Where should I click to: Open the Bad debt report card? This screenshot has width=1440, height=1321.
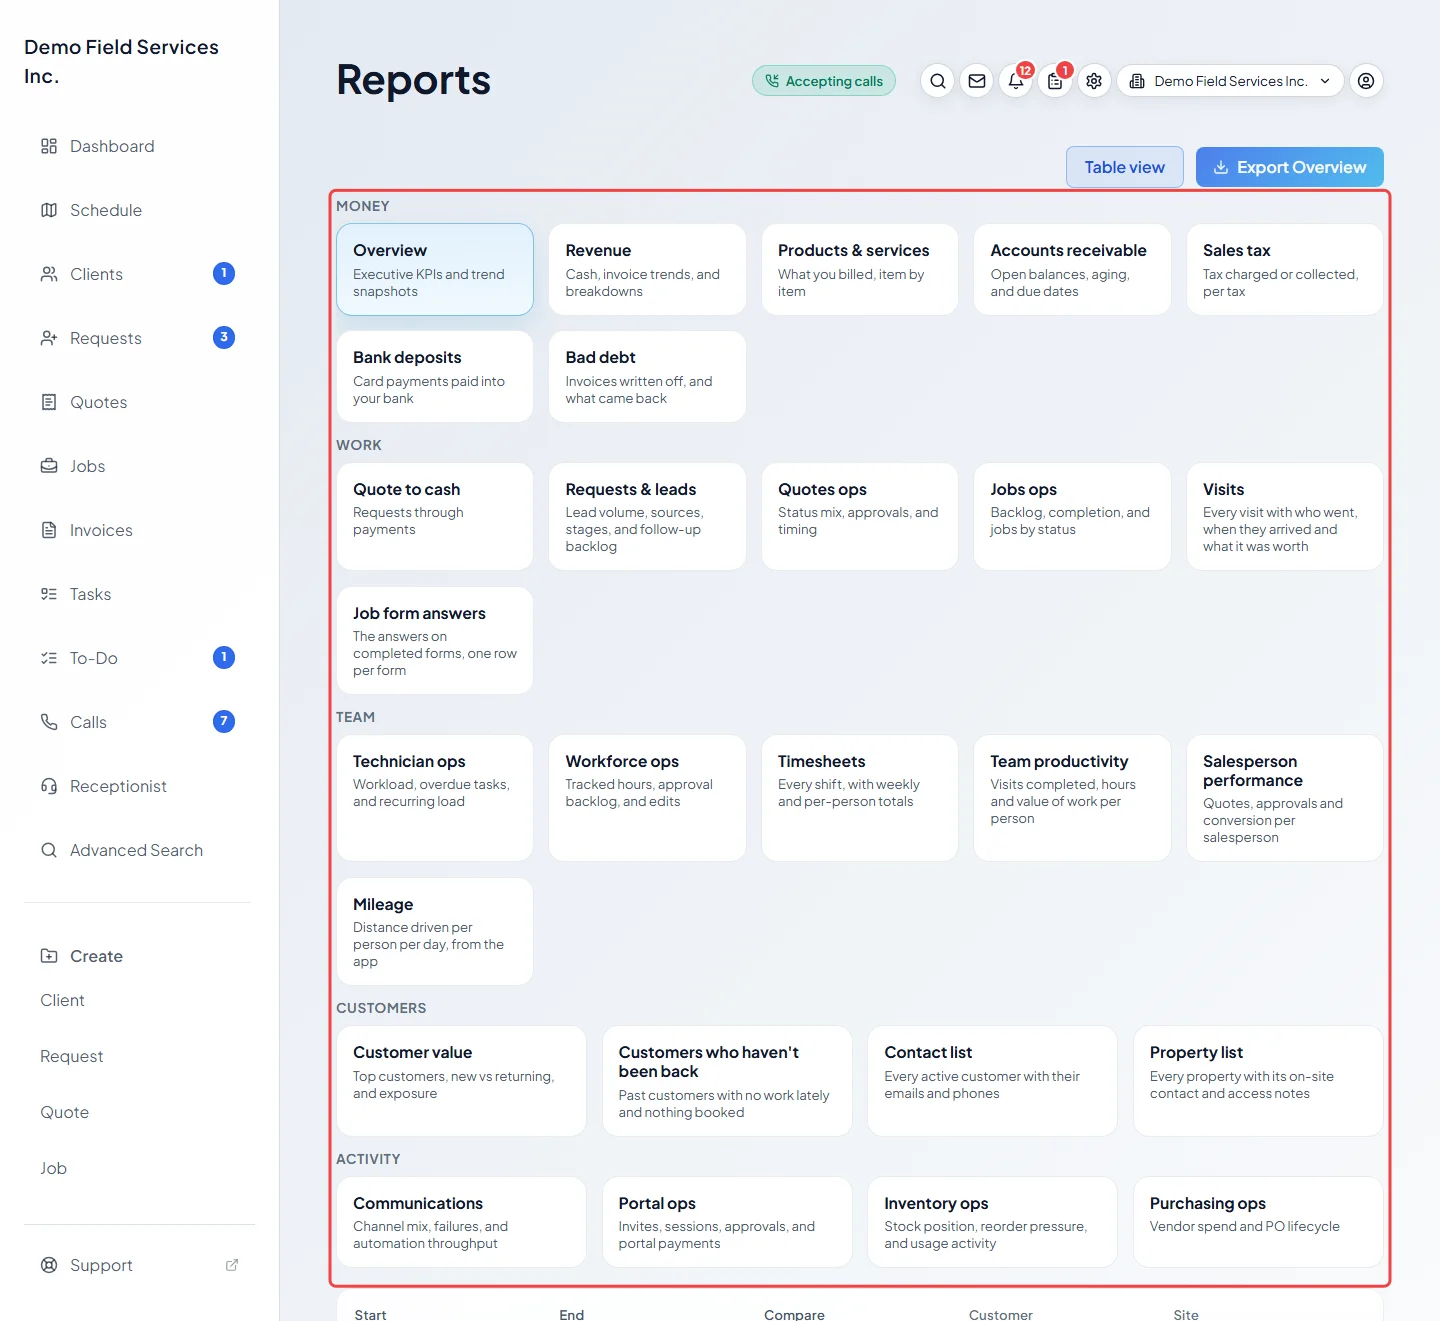tap(647, 376)
